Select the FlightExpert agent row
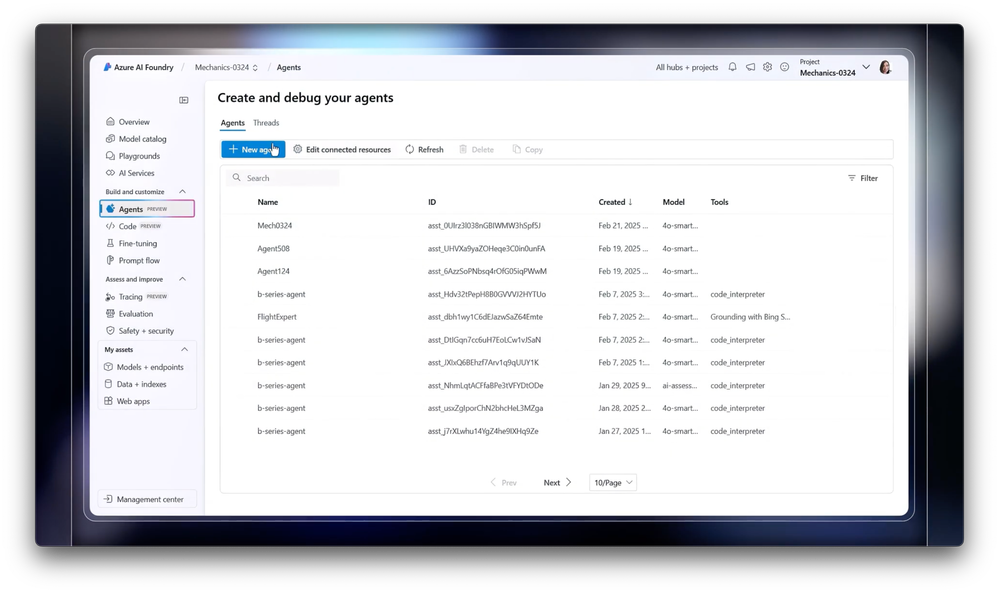The width and height of the screenshot is (999, 593). 556,317
